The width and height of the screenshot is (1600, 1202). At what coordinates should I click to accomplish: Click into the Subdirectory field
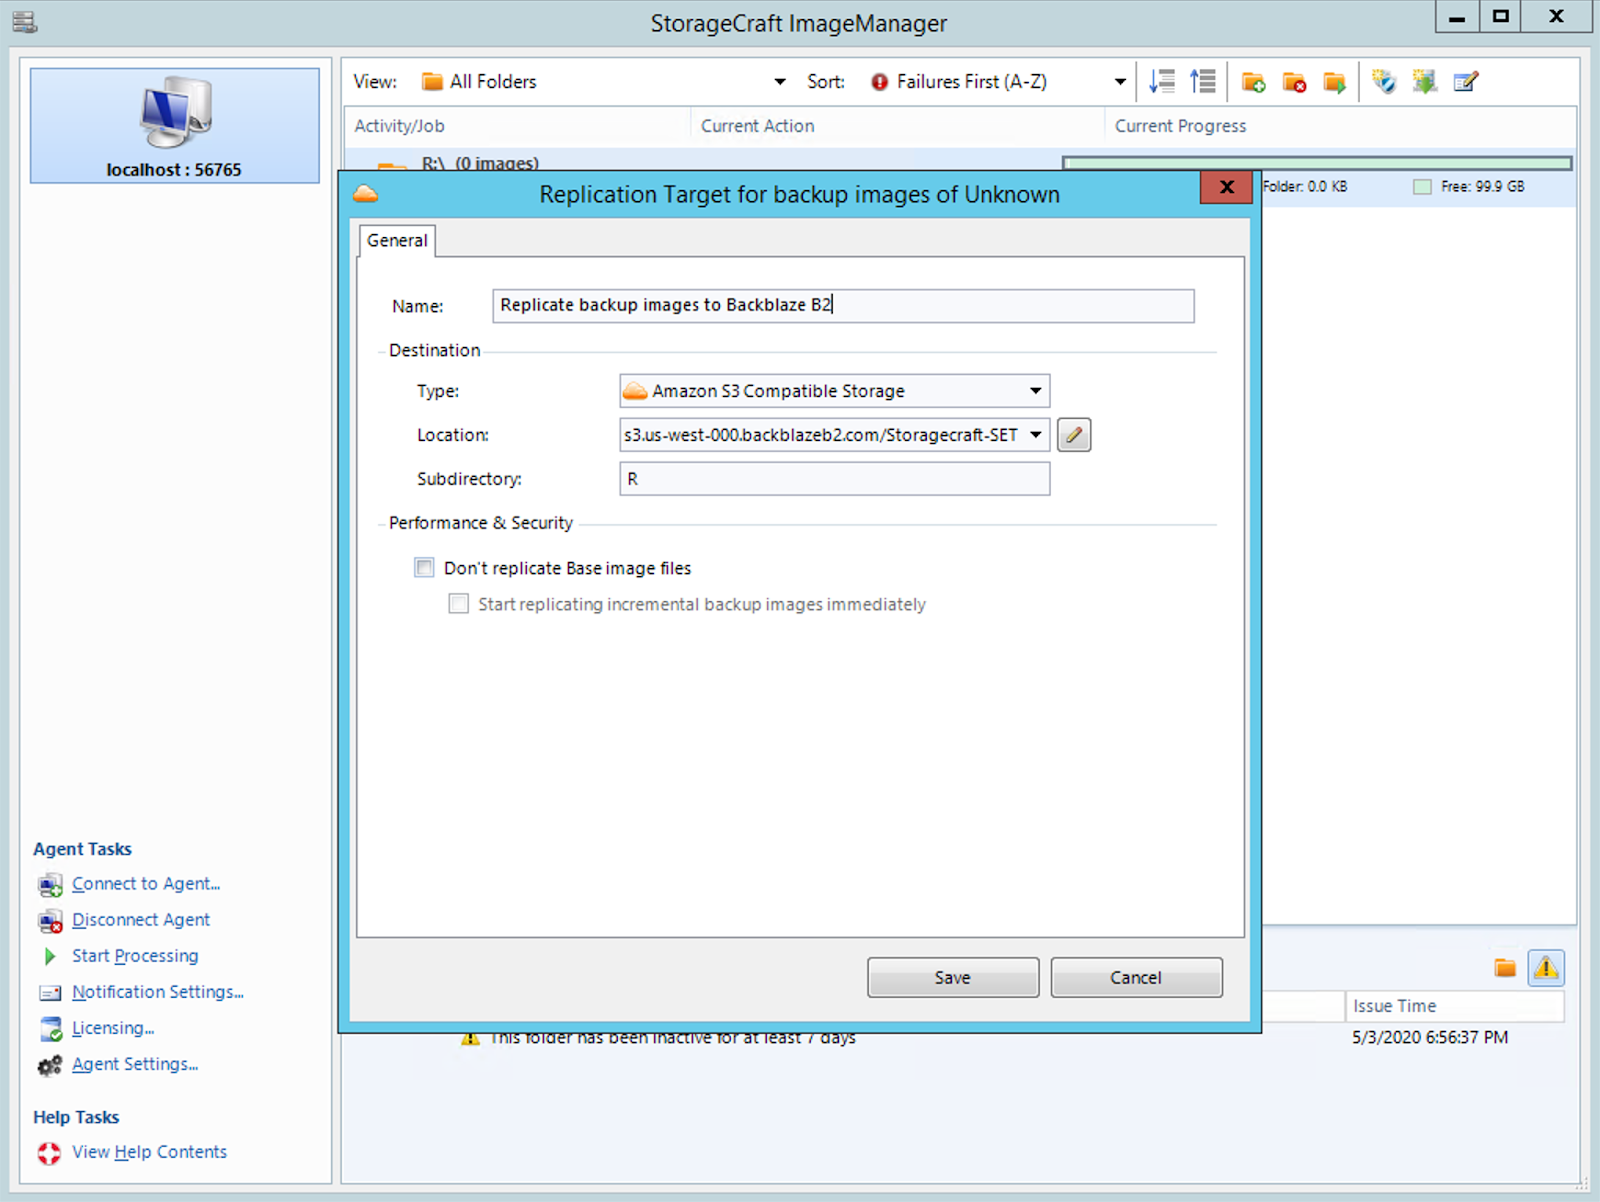tap(835, 479)
